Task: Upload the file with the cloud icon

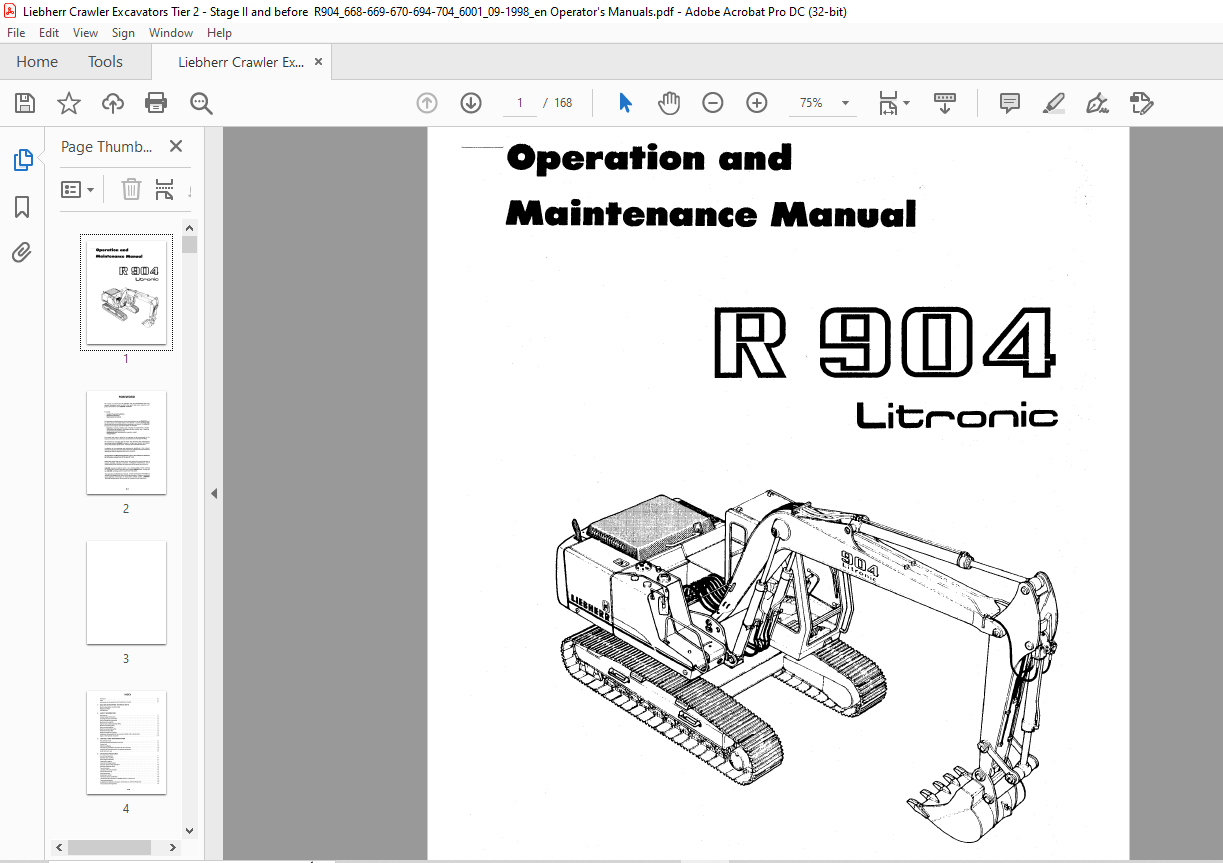Action: click(113, 103)
